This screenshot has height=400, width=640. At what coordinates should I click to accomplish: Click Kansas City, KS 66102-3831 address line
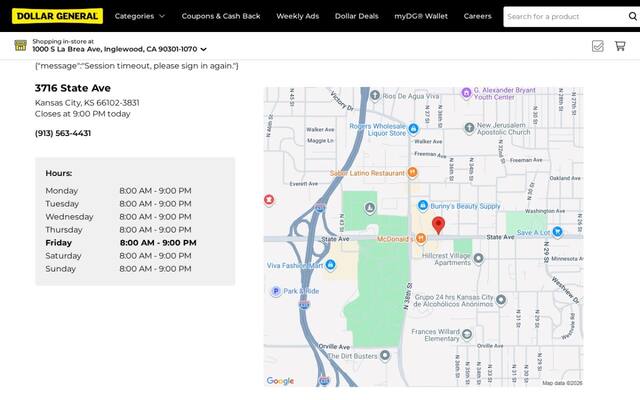coord(87,103)
